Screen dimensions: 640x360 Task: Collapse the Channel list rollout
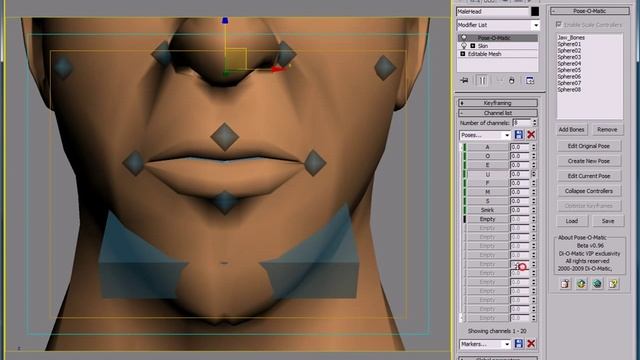coord(498,113)
